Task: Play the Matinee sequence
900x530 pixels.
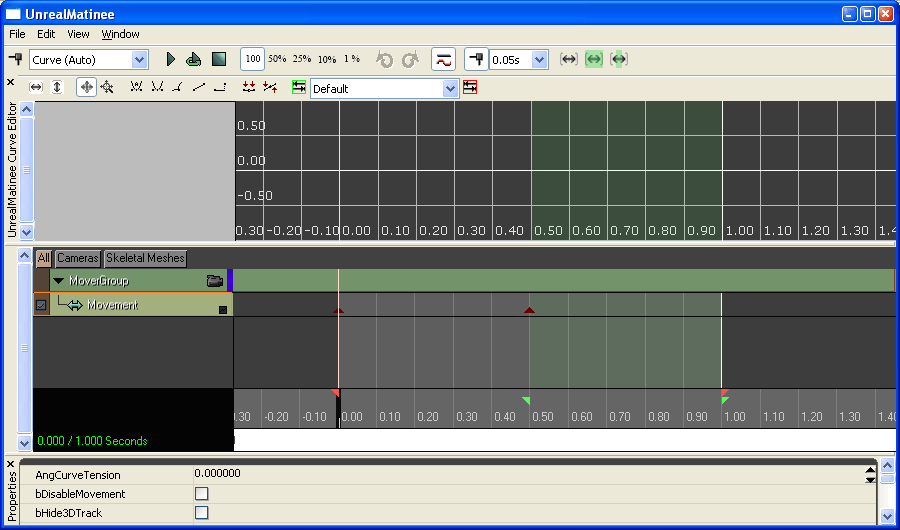Action: coord(170,59)
